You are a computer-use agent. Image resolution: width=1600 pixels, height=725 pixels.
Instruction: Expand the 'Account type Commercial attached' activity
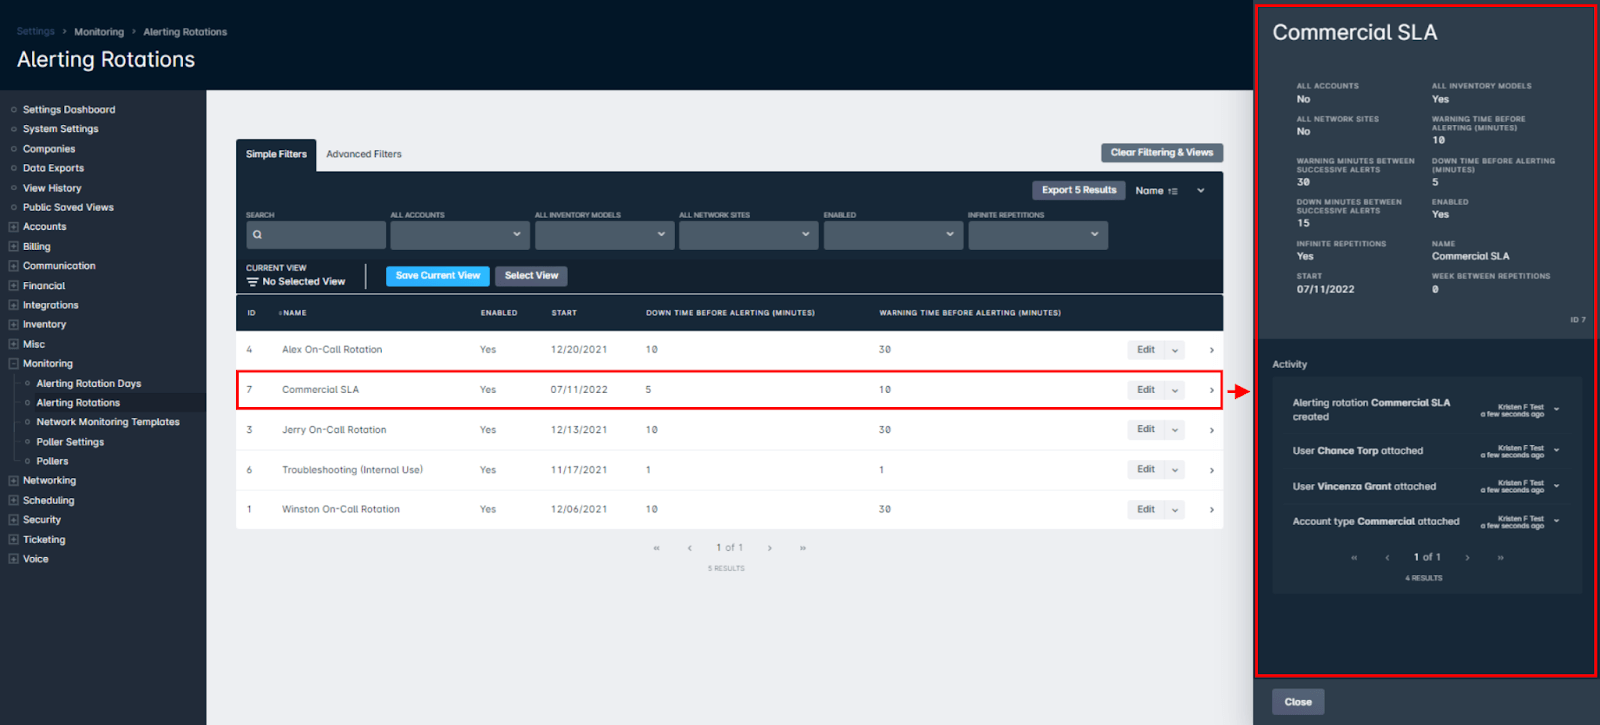tap(1557, 520)
